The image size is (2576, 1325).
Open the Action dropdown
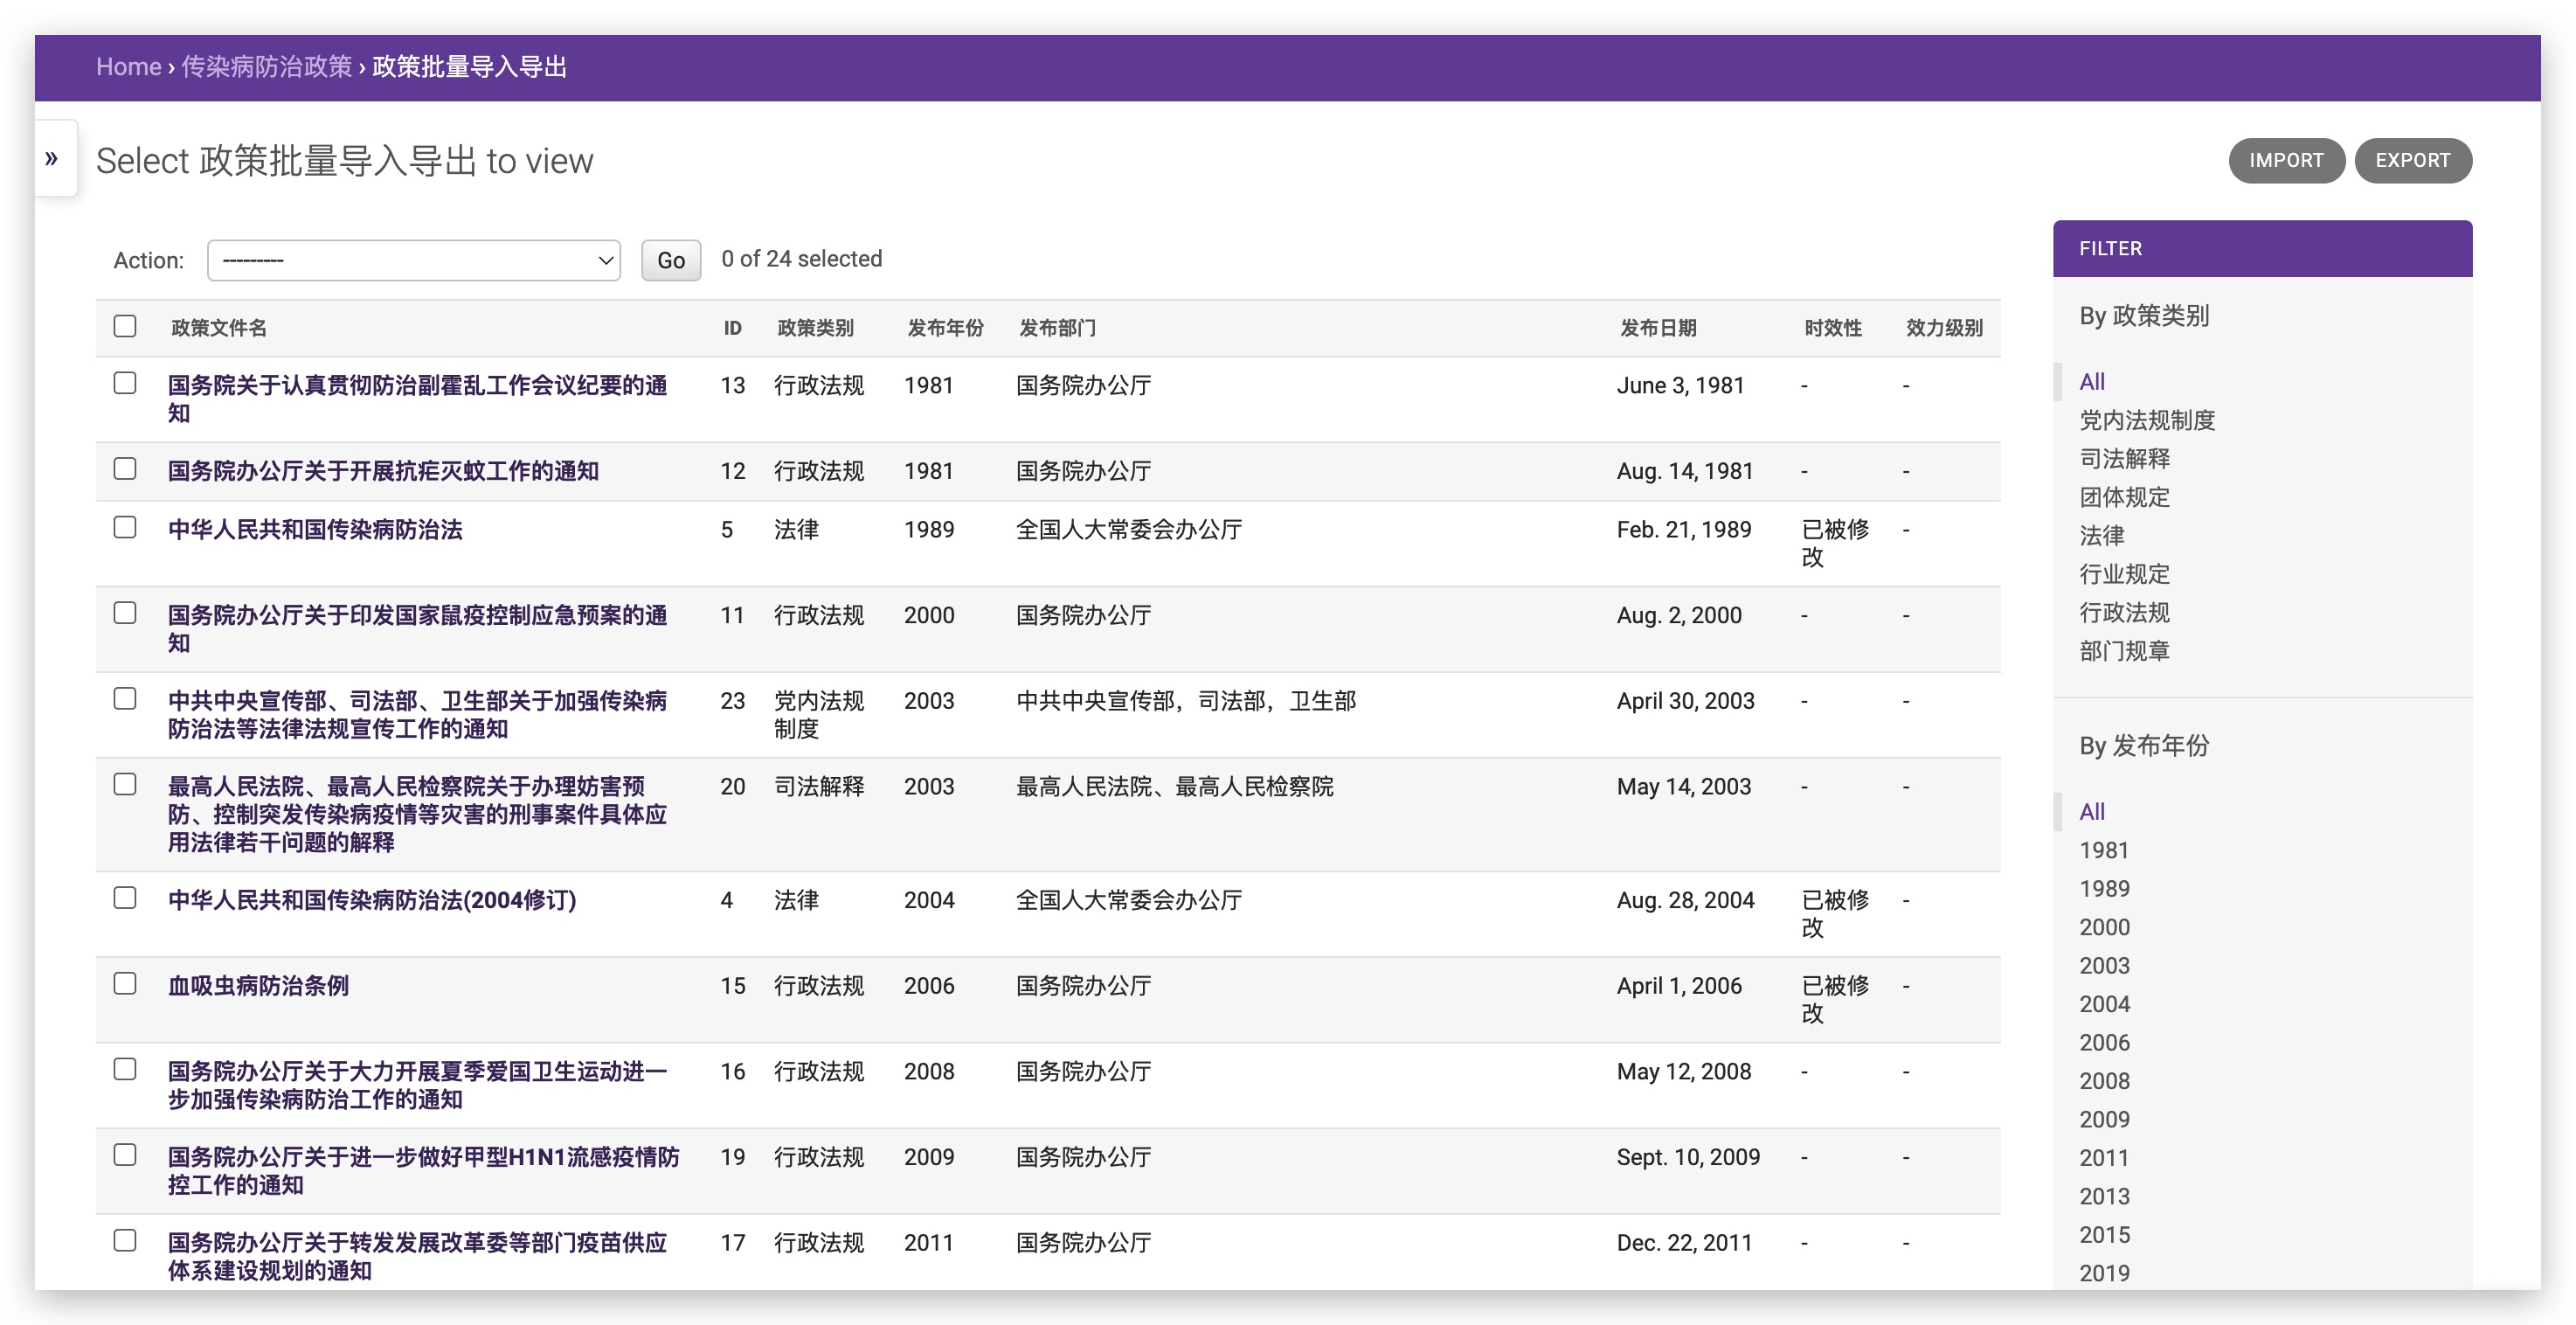413,260
